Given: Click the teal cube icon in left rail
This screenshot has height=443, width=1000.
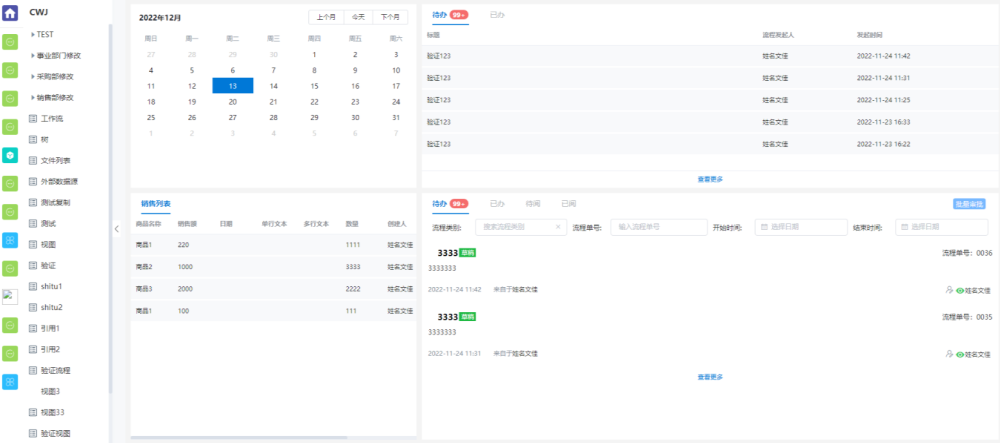Looking at the screenshot, I should pyautogui.click(x=10, y=155).
